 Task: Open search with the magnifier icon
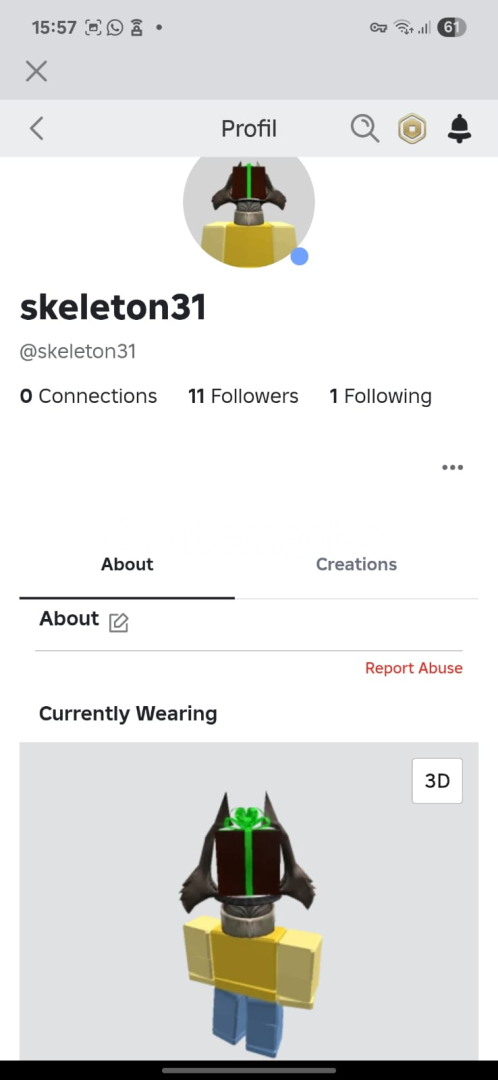[364, 128]
